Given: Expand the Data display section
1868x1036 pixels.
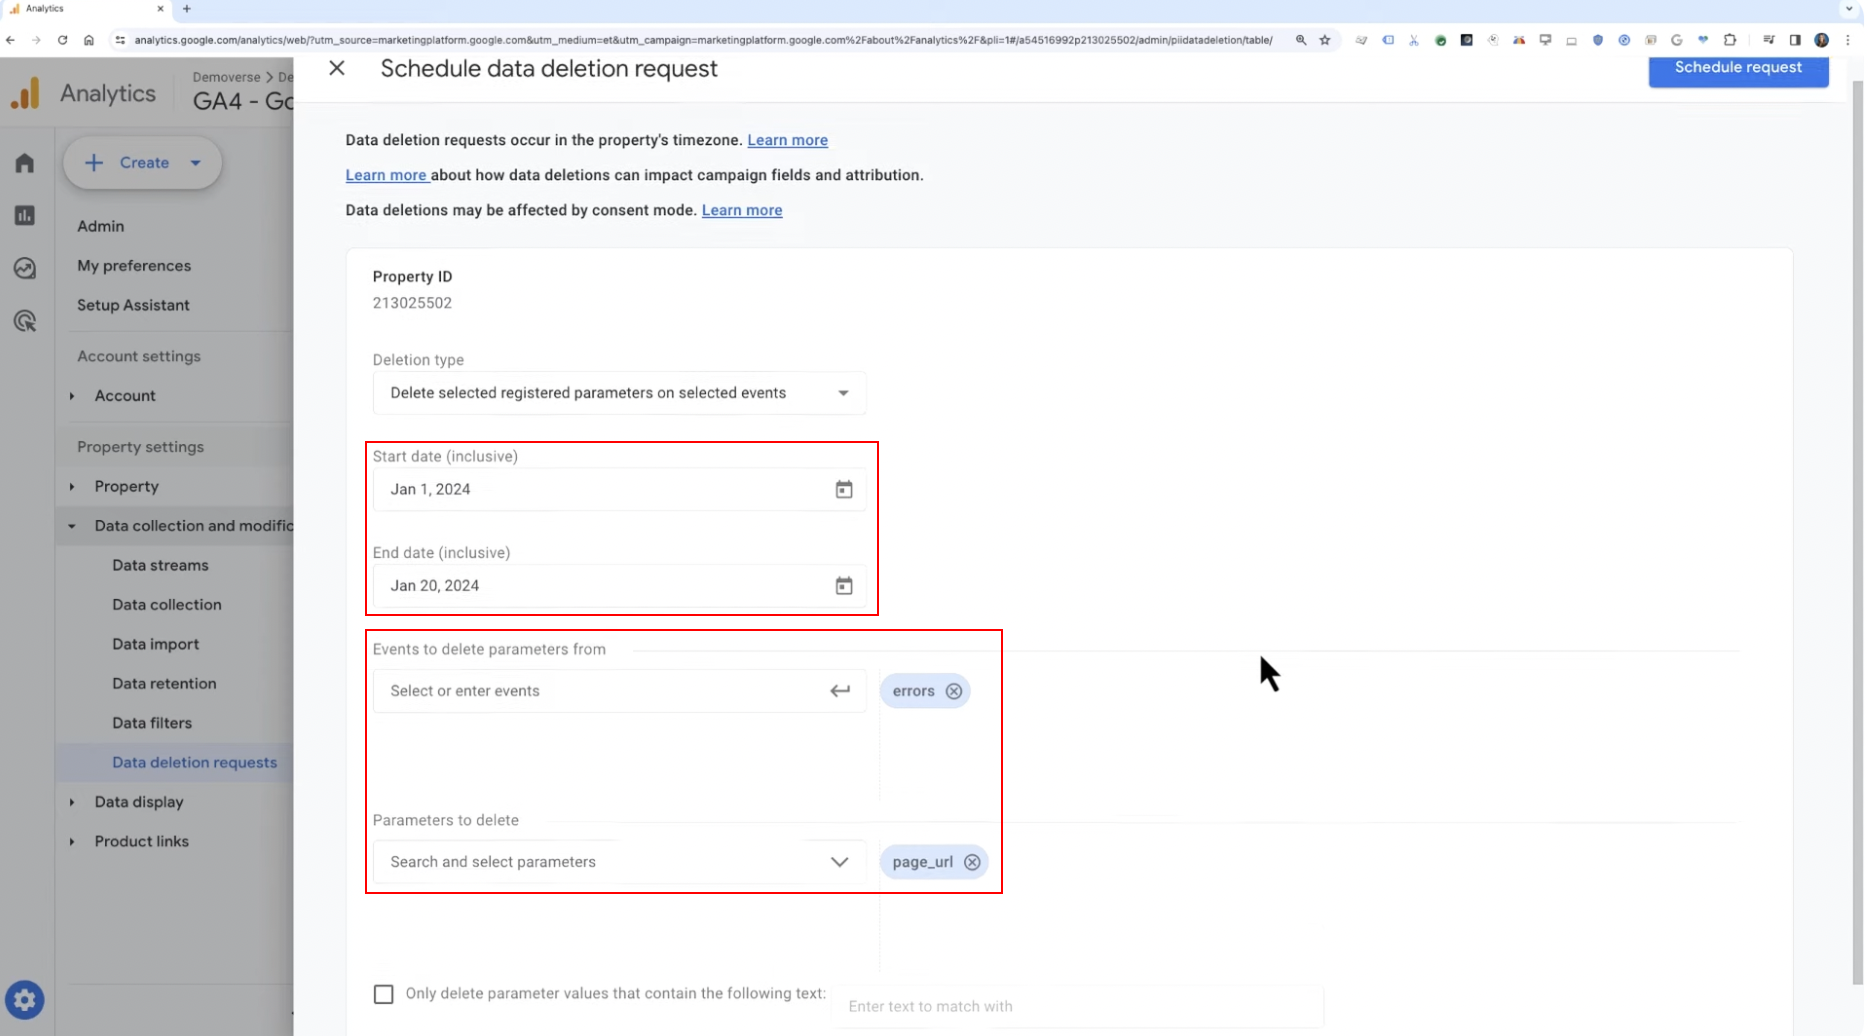Looking at the screenshot, I should coord(139,803).
